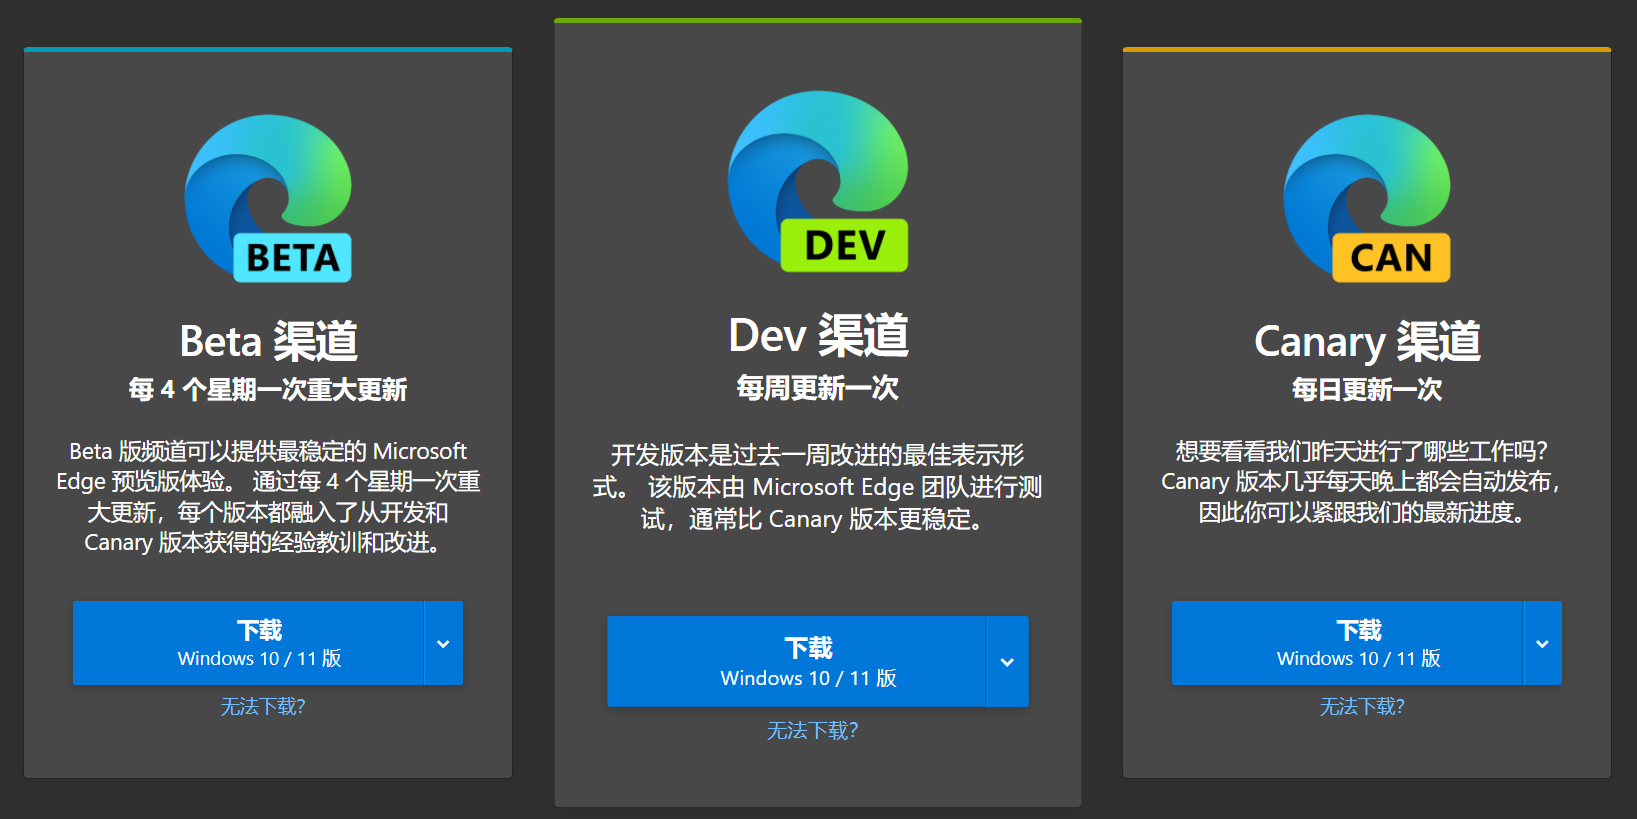Screen dimensions: 1637x819
Task: Click '每日更新一次' subtitle
Action: pos(1367,389)
